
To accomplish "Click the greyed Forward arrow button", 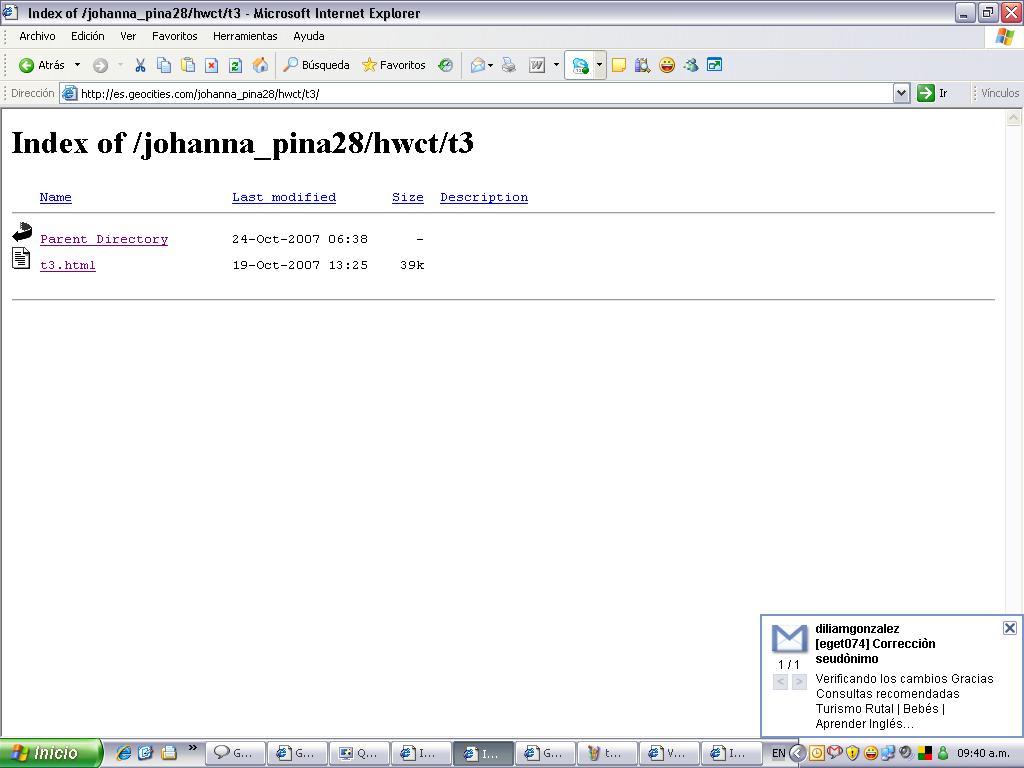I will tap(100, 65).
